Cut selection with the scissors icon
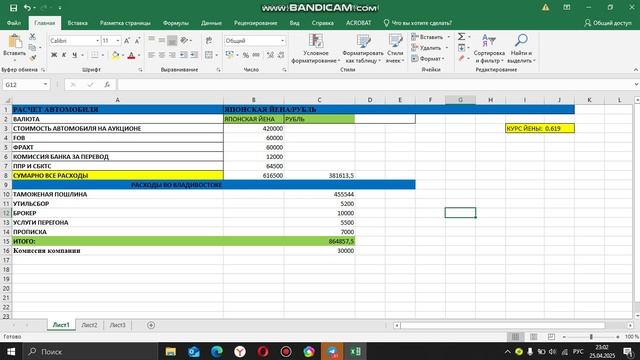 [x=32, y=37]
